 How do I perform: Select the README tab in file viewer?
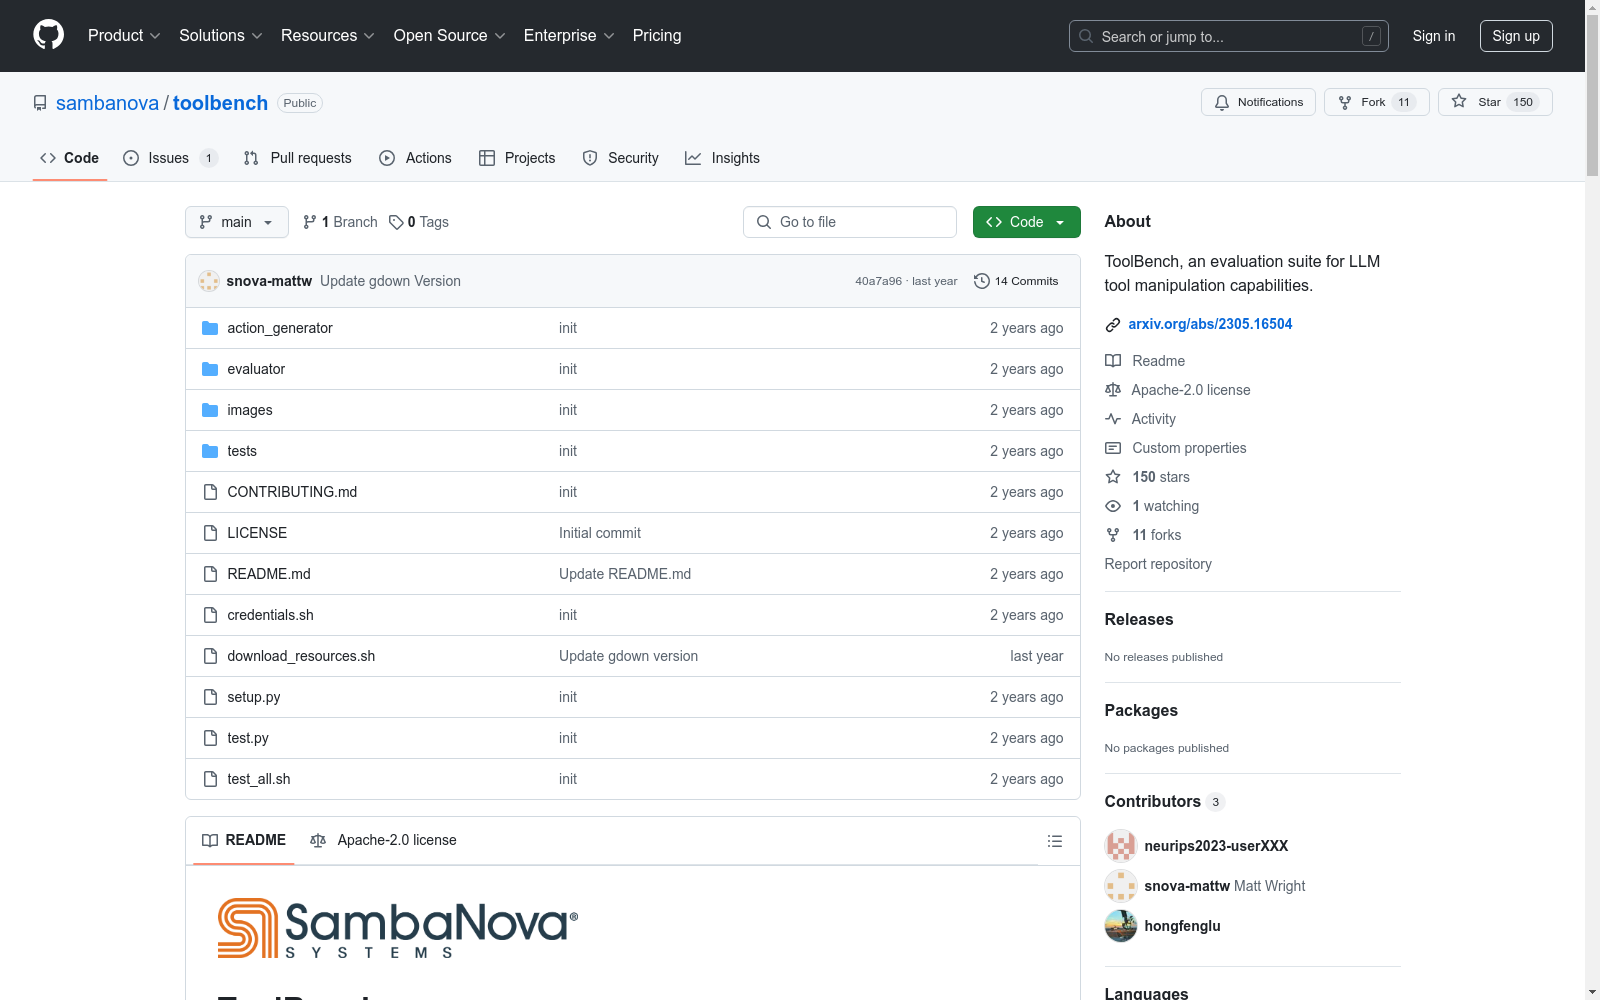coord(244,840)
